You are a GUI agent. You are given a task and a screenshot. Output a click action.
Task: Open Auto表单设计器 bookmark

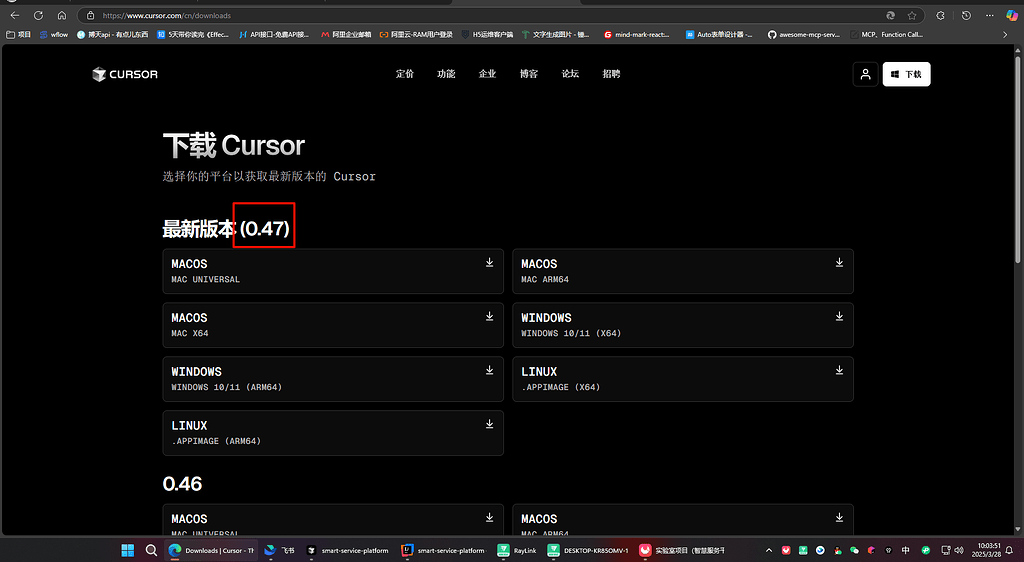719,35
